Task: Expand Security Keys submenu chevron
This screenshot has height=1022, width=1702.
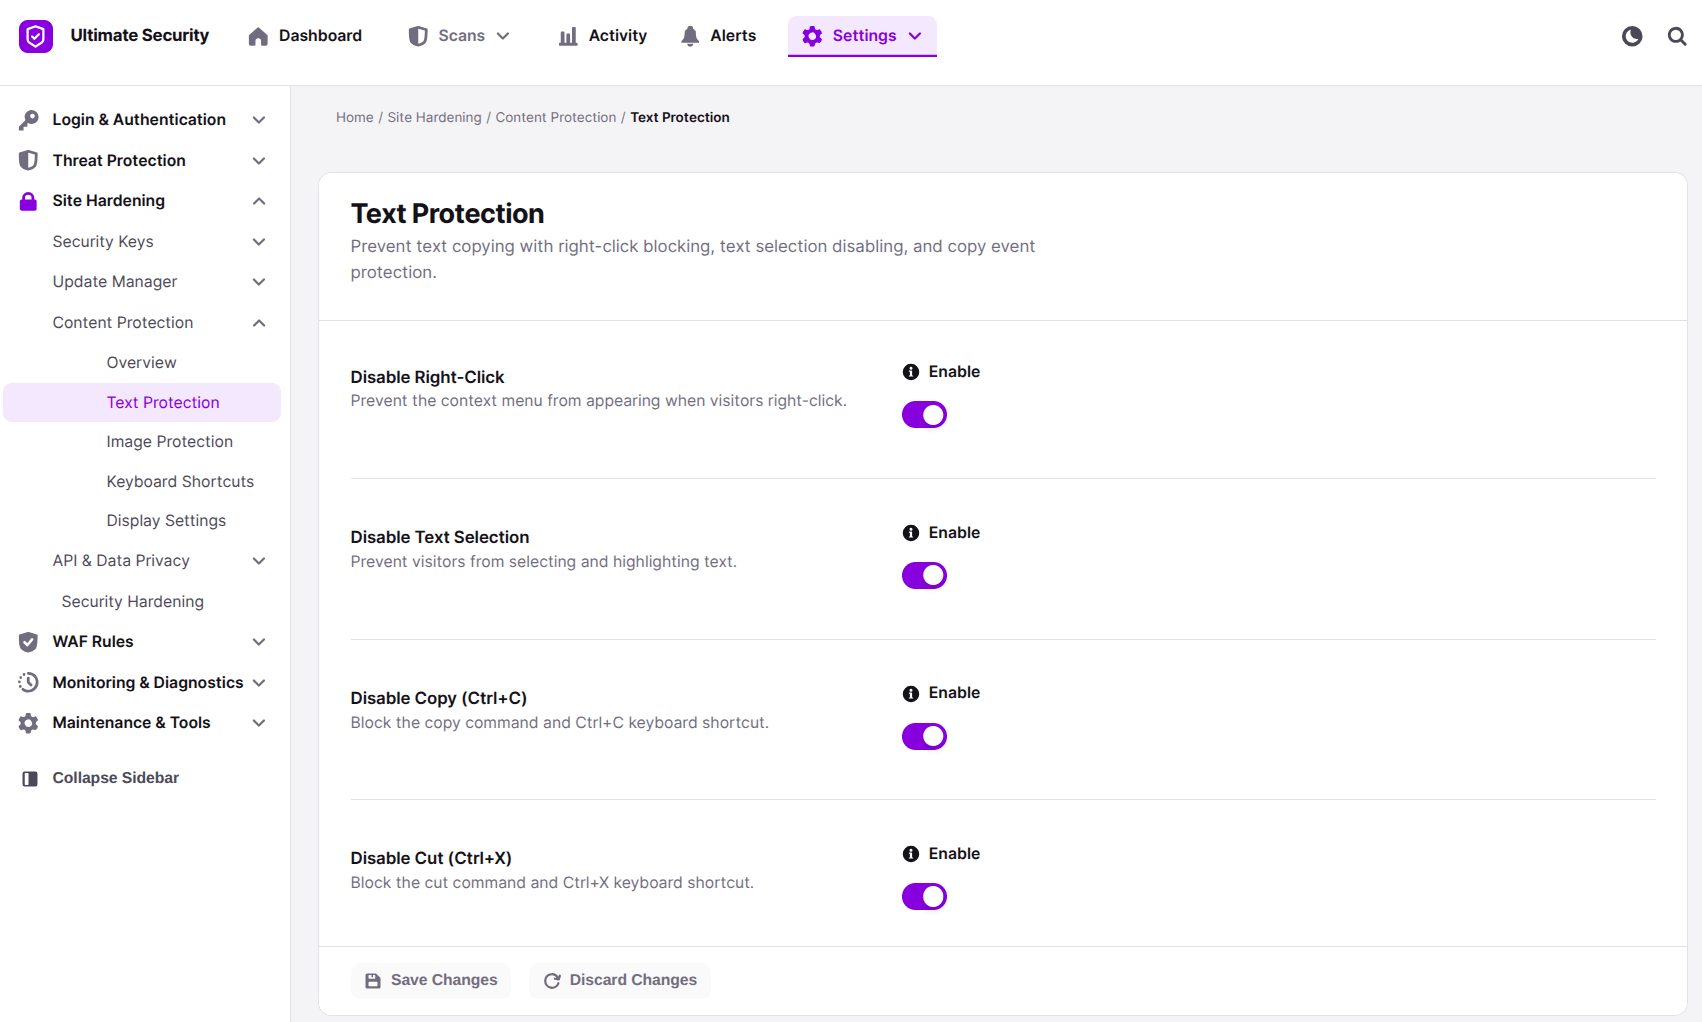Action: tap(259, 242)
